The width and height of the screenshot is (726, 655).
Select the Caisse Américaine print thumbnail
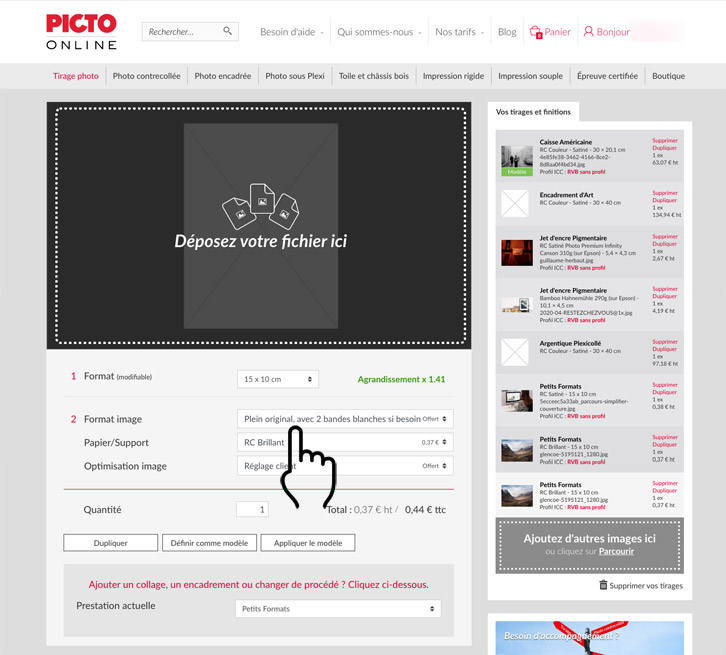[517, 158]
